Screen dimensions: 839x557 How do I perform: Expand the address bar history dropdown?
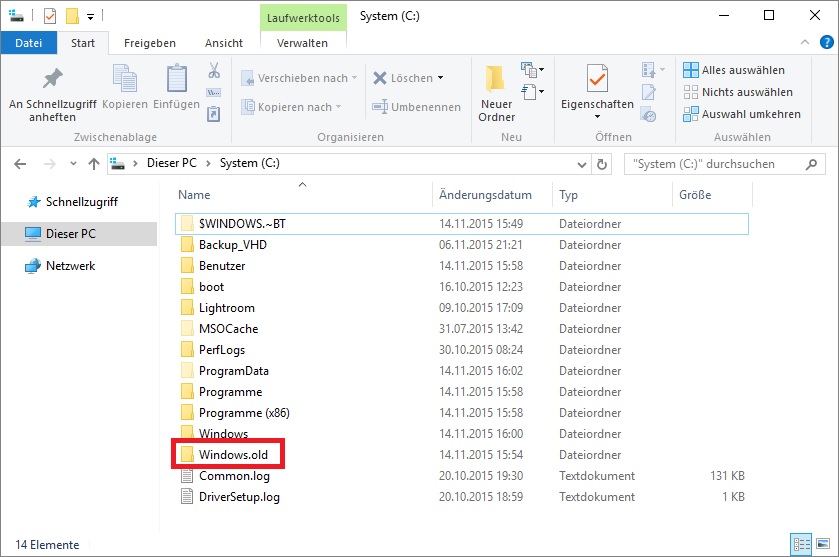(582, 164)
